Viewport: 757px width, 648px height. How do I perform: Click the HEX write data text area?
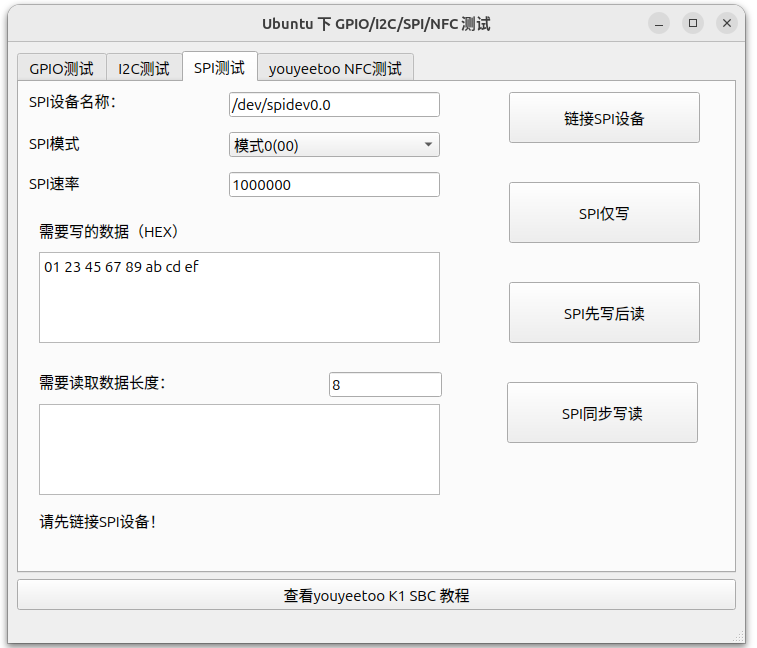(239, 297)
